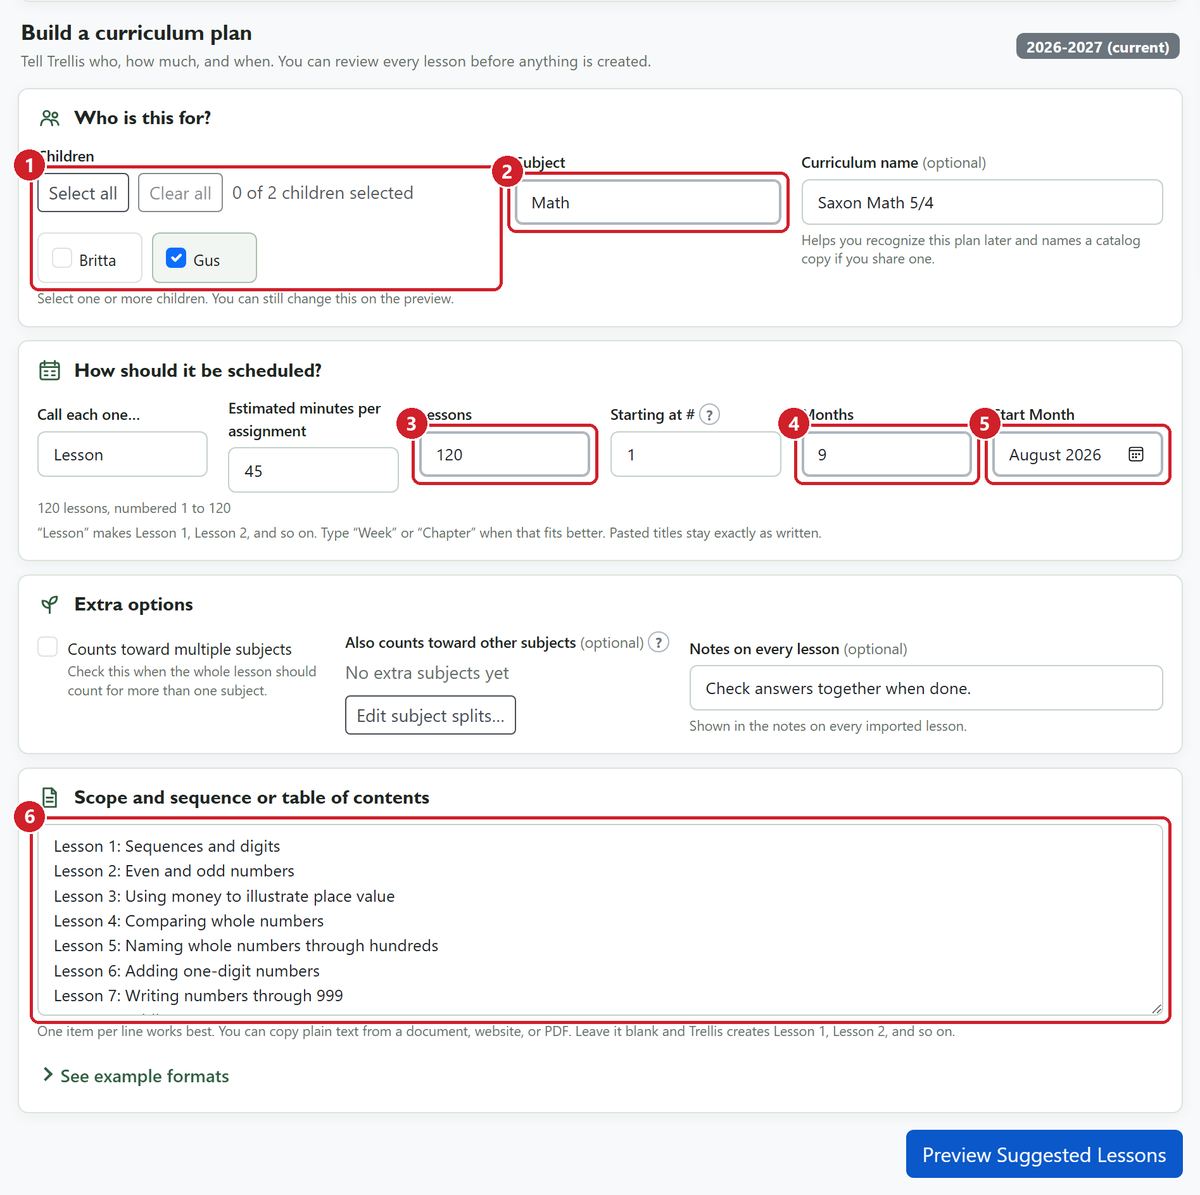The width and height of the screenshot is (1200, 1195).
Task: Click annotation badge number 6
Action: pos(29,817)
